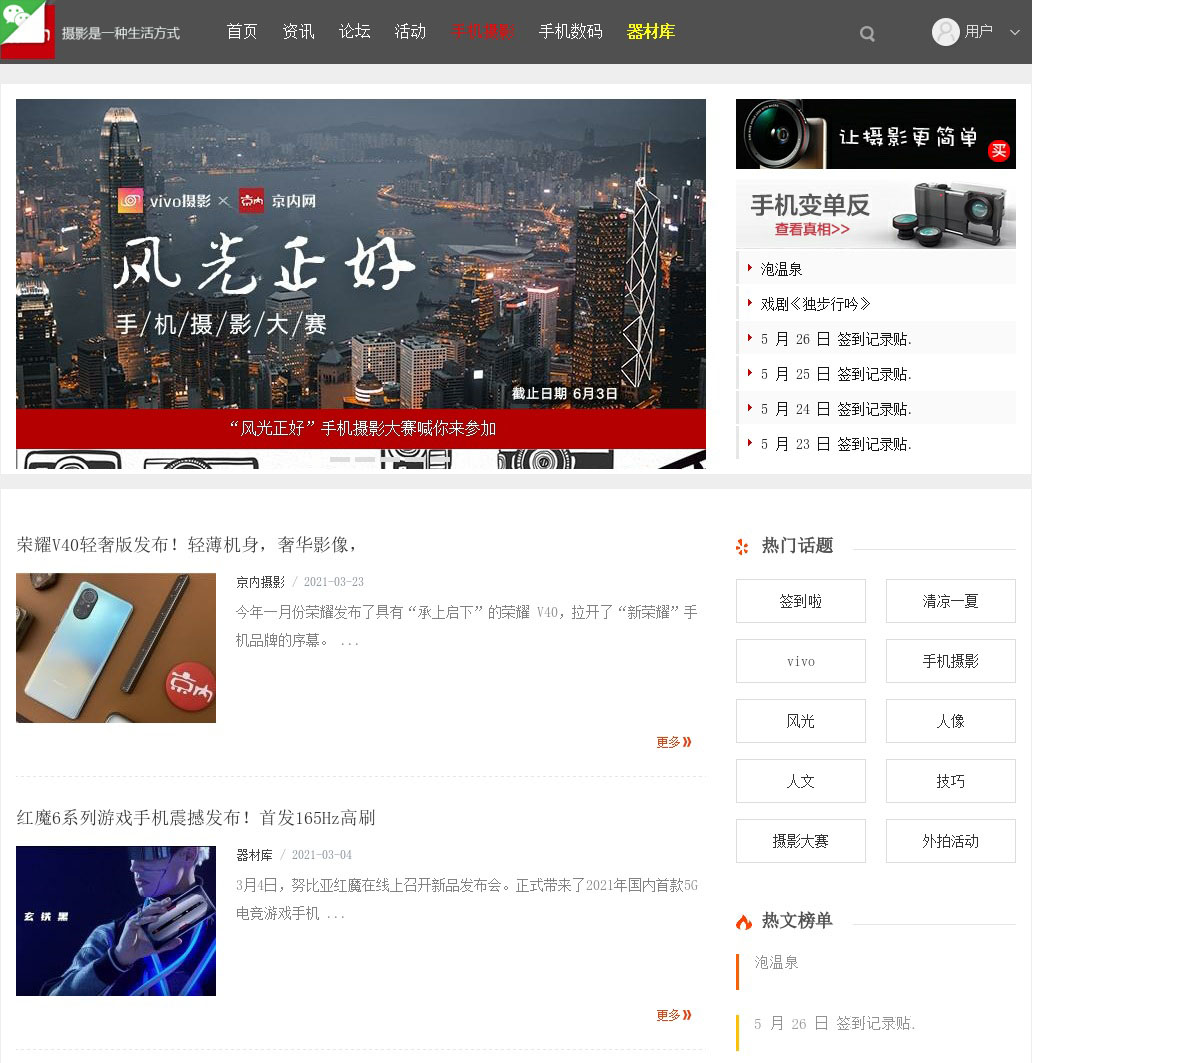This screenshot has width=1200, height=1063.
Task: Click 更多 under the 荣耀V40 article
Action: tap(673, 742)
